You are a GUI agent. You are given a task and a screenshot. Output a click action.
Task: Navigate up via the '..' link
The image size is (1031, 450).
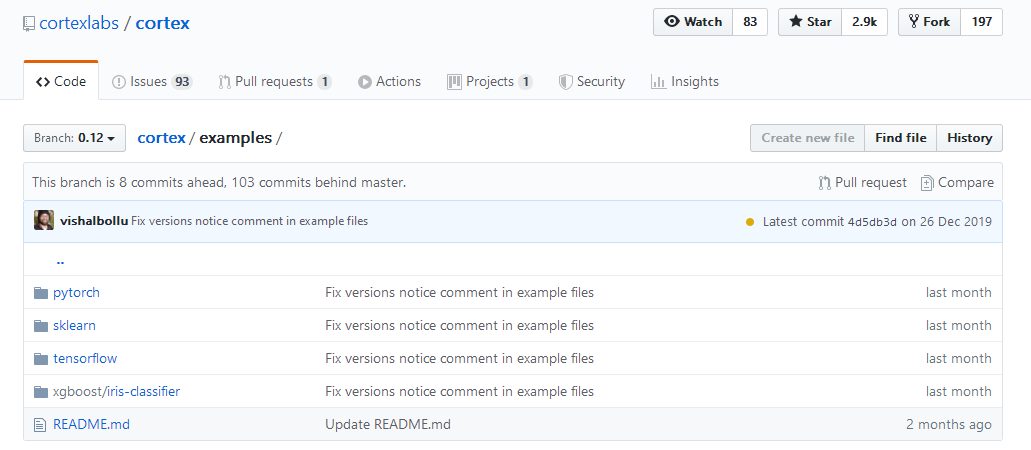60,260
